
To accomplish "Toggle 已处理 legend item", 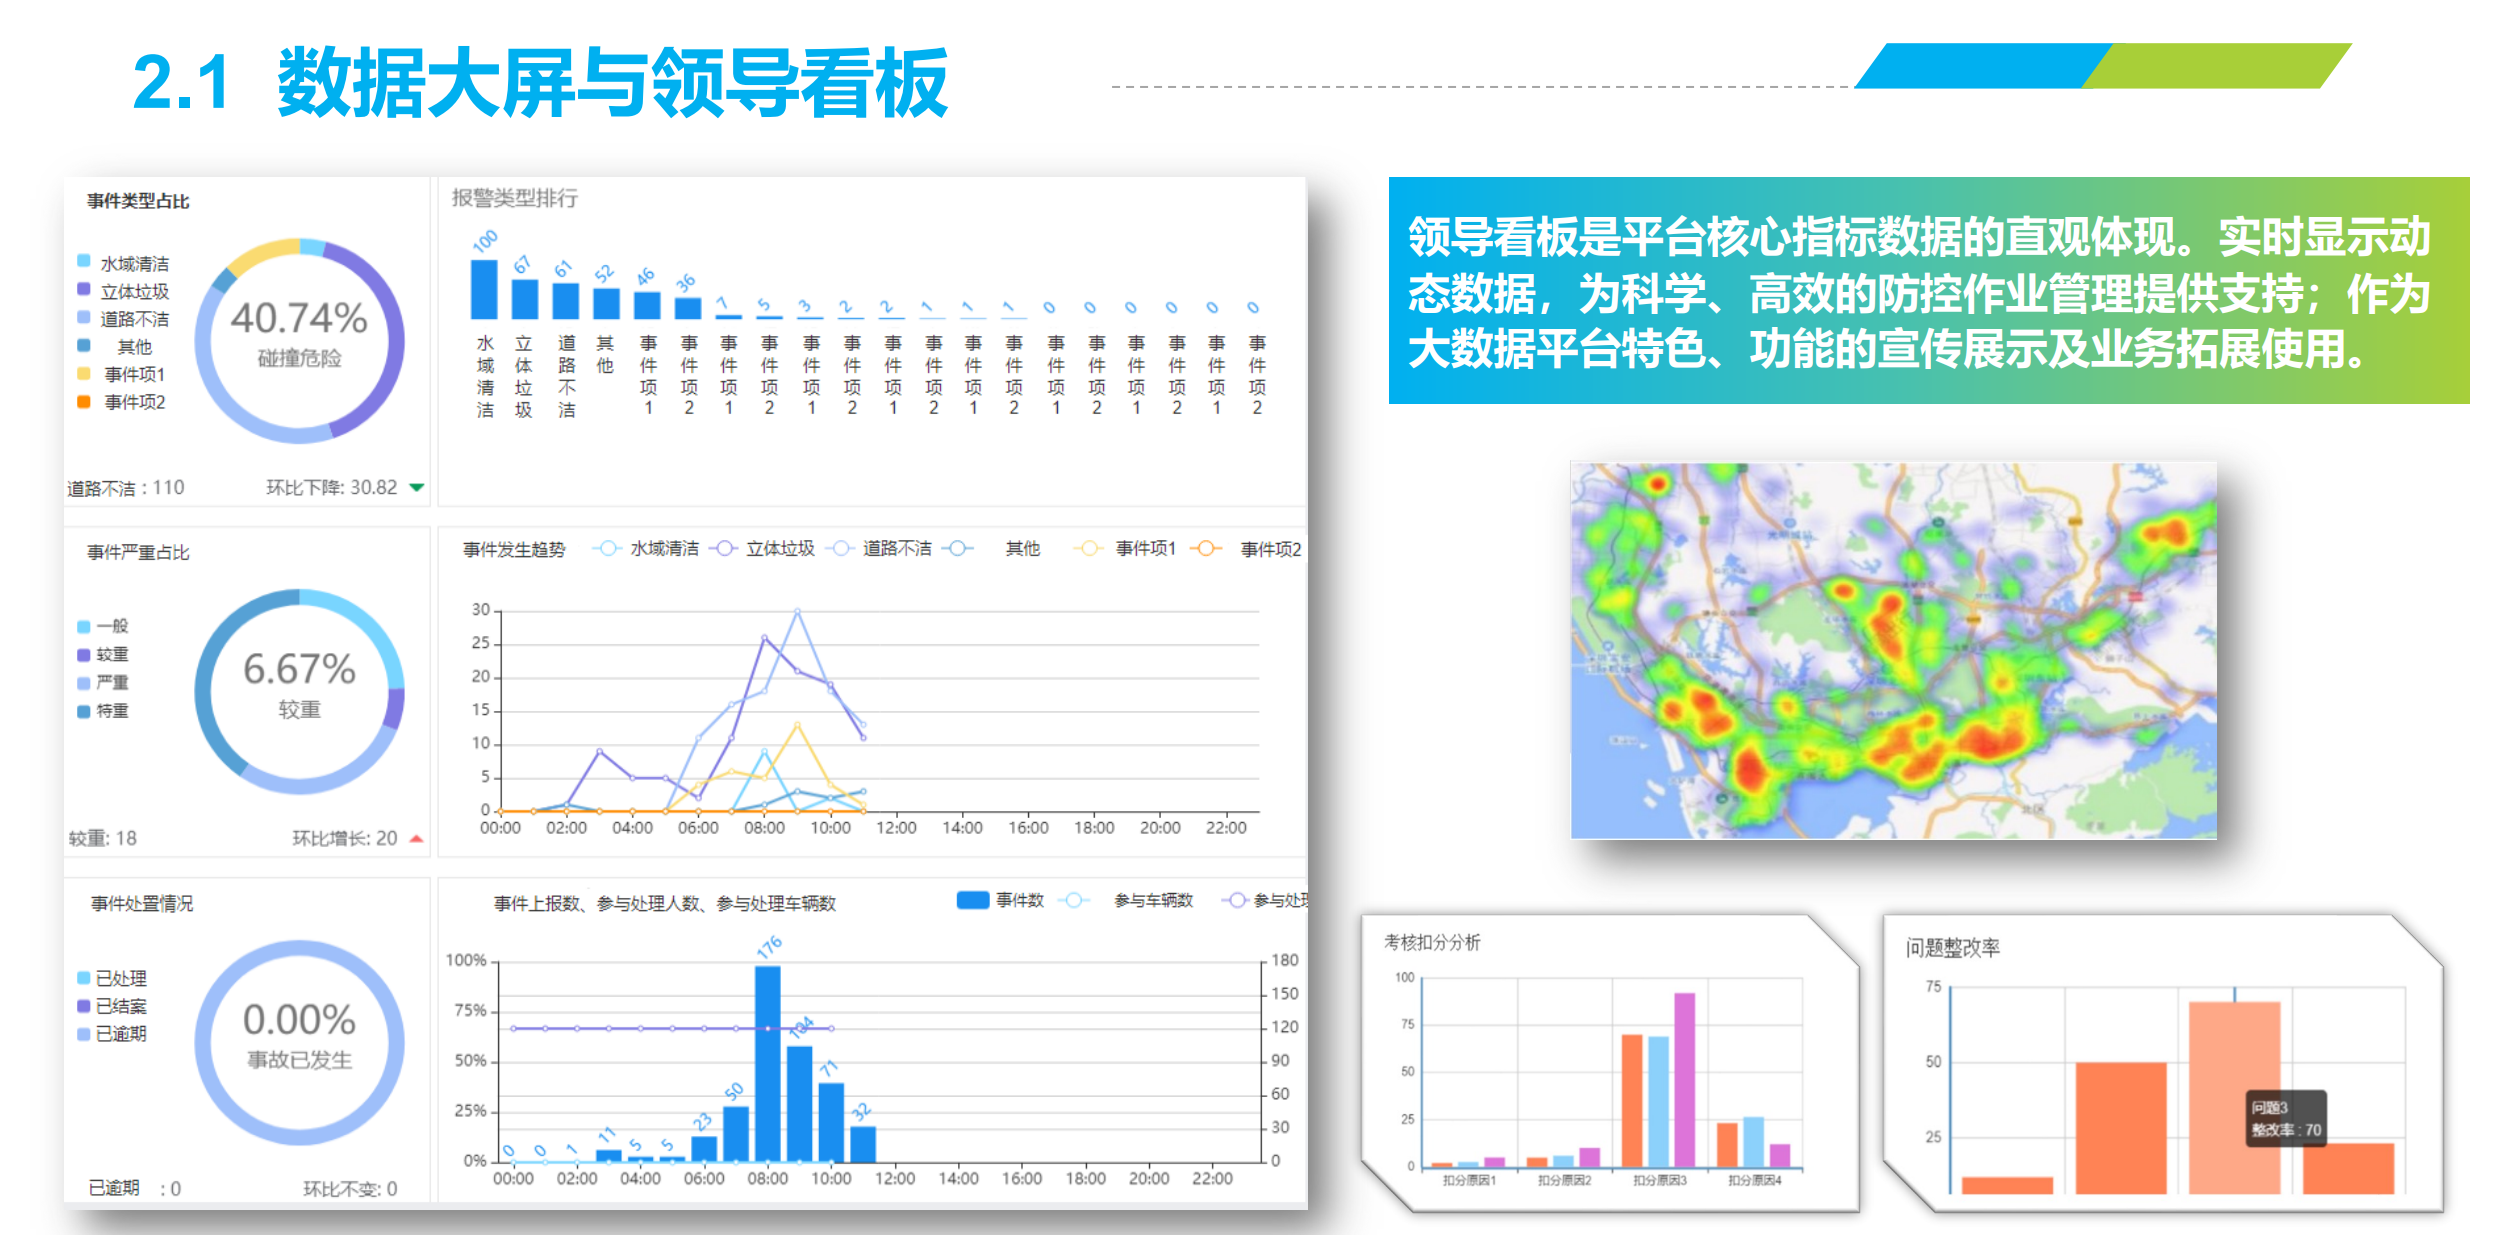I will (120, 978).
